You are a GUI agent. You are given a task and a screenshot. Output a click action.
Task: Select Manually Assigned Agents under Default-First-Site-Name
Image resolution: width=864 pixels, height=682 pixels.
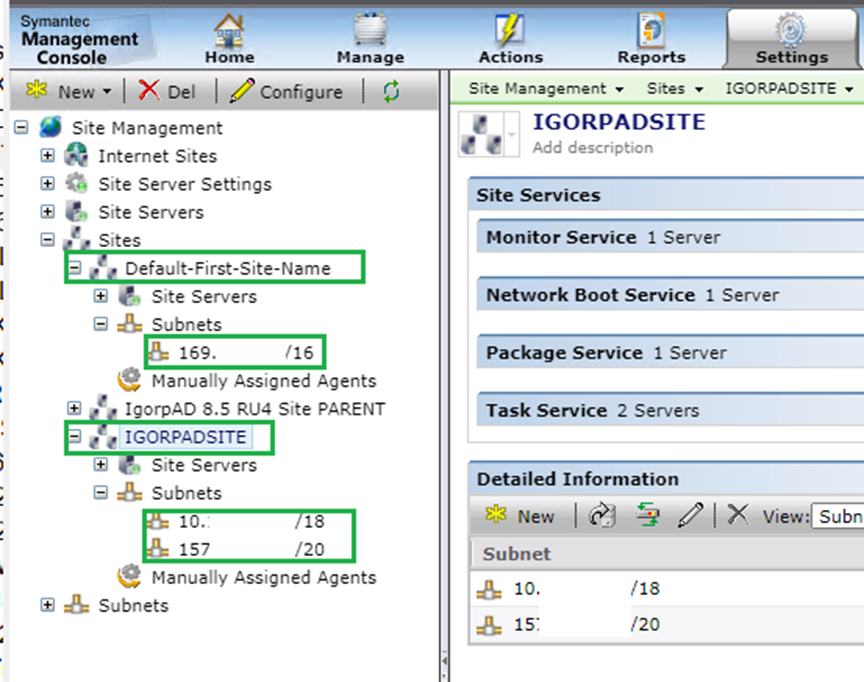[264, 381]
